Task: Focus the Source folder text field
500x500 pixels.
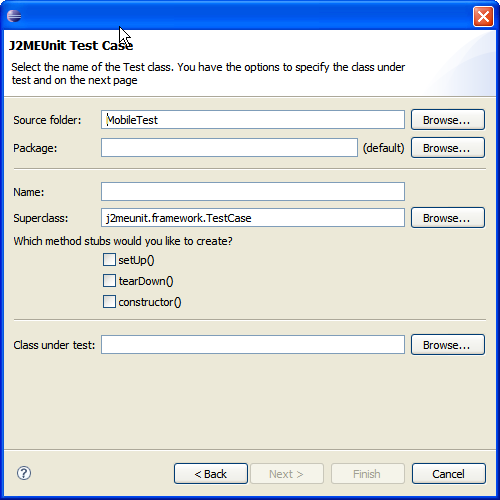Action: click(253, 120)
